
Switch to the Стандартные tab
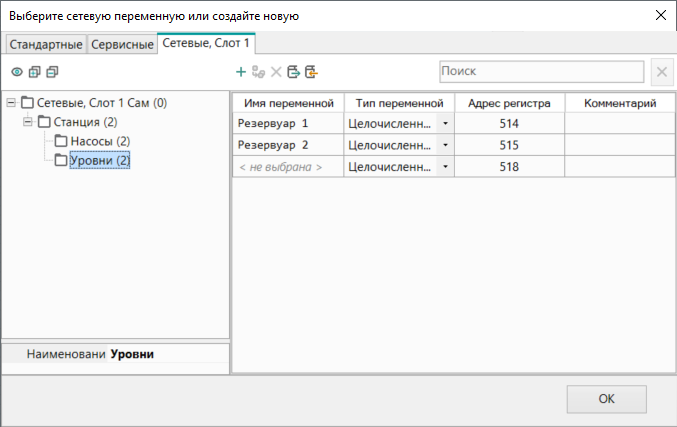[46, 44]
